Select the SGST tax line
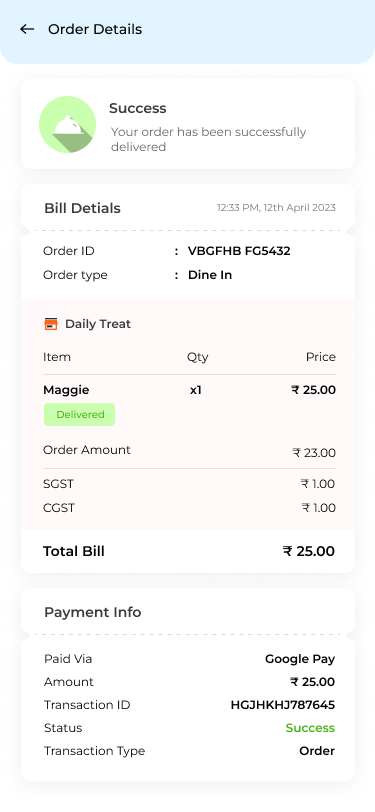This screenshot has width=375, height=812. pyautogui.click(x=189, y=484)
